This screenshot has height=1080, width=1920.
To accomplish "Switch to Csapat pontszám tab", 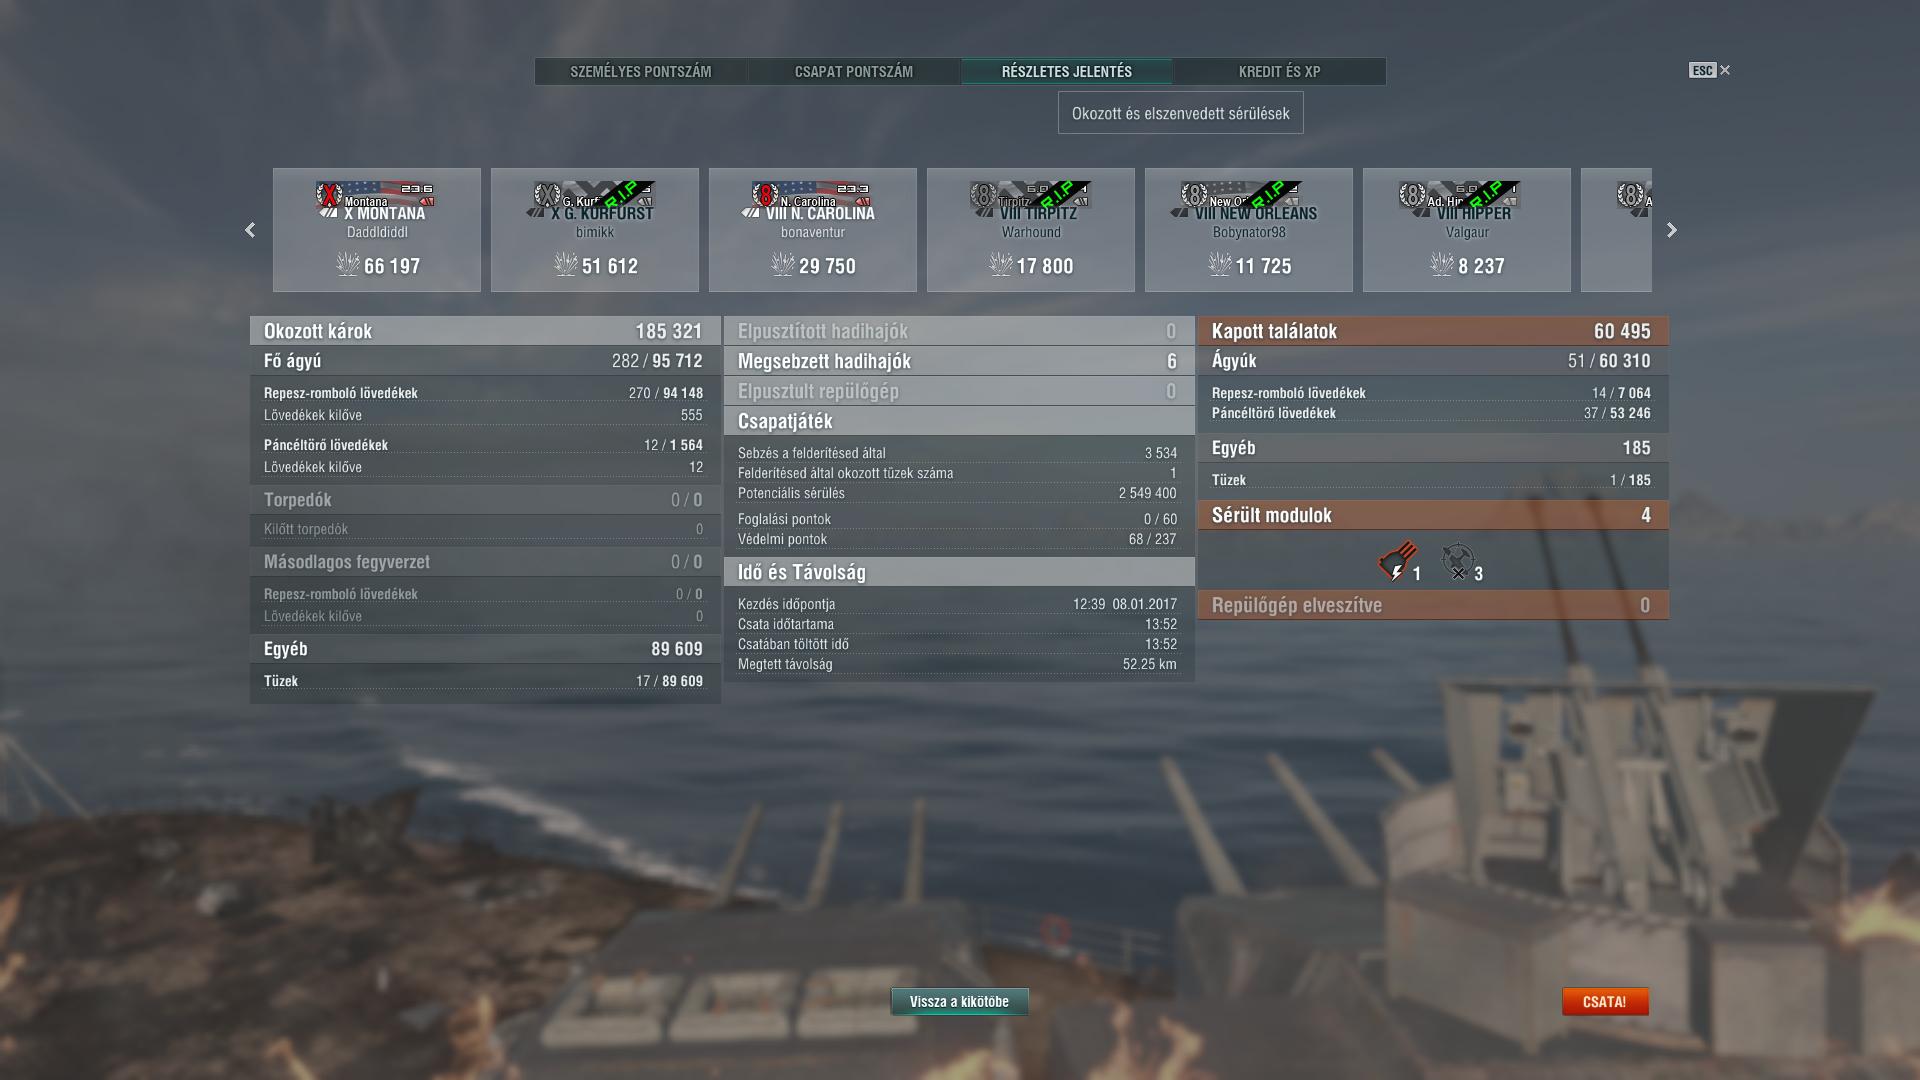I will coord(854,71).
